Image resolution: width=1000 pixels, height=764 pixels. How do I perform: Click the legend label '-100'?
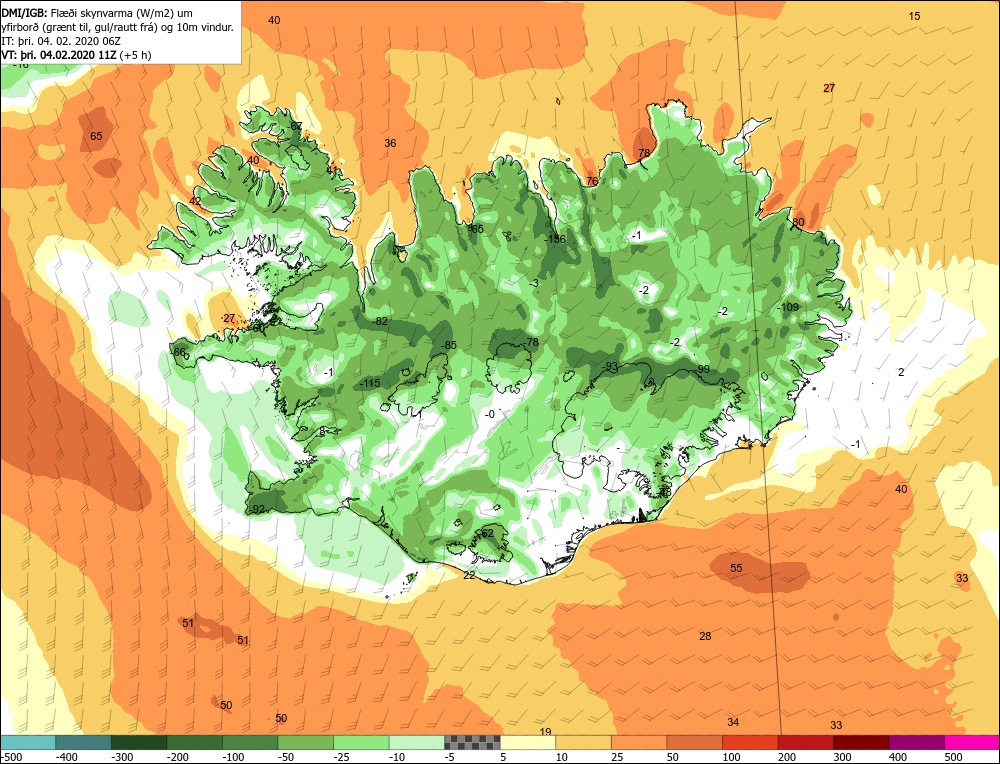(233, 757)
